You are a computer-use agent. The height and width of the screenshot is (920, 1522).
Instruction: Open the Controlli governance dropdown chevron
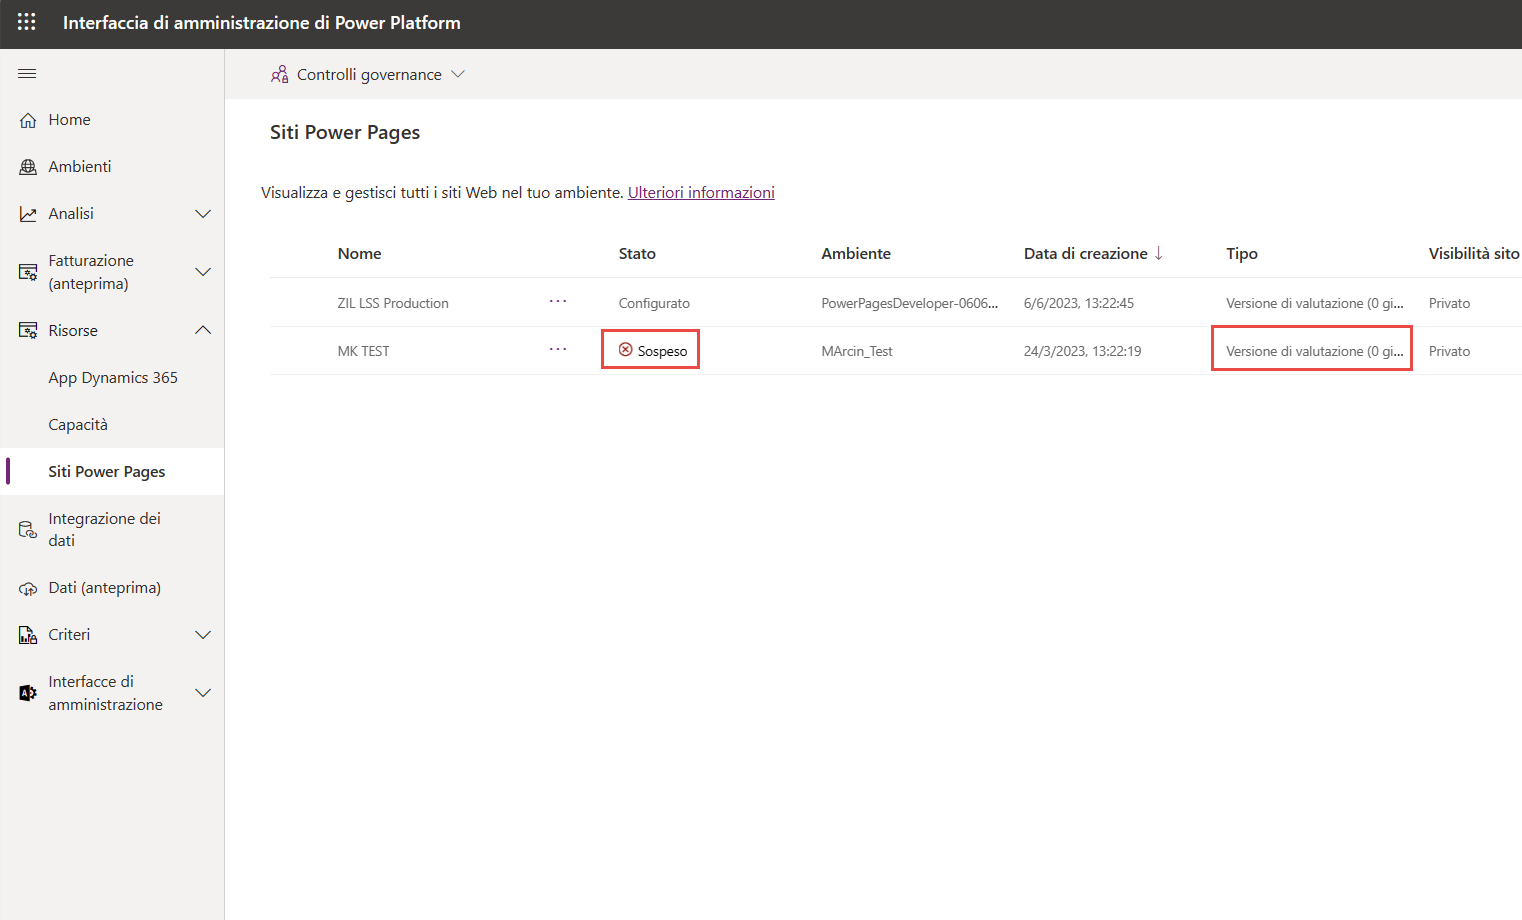pos(458,74)
